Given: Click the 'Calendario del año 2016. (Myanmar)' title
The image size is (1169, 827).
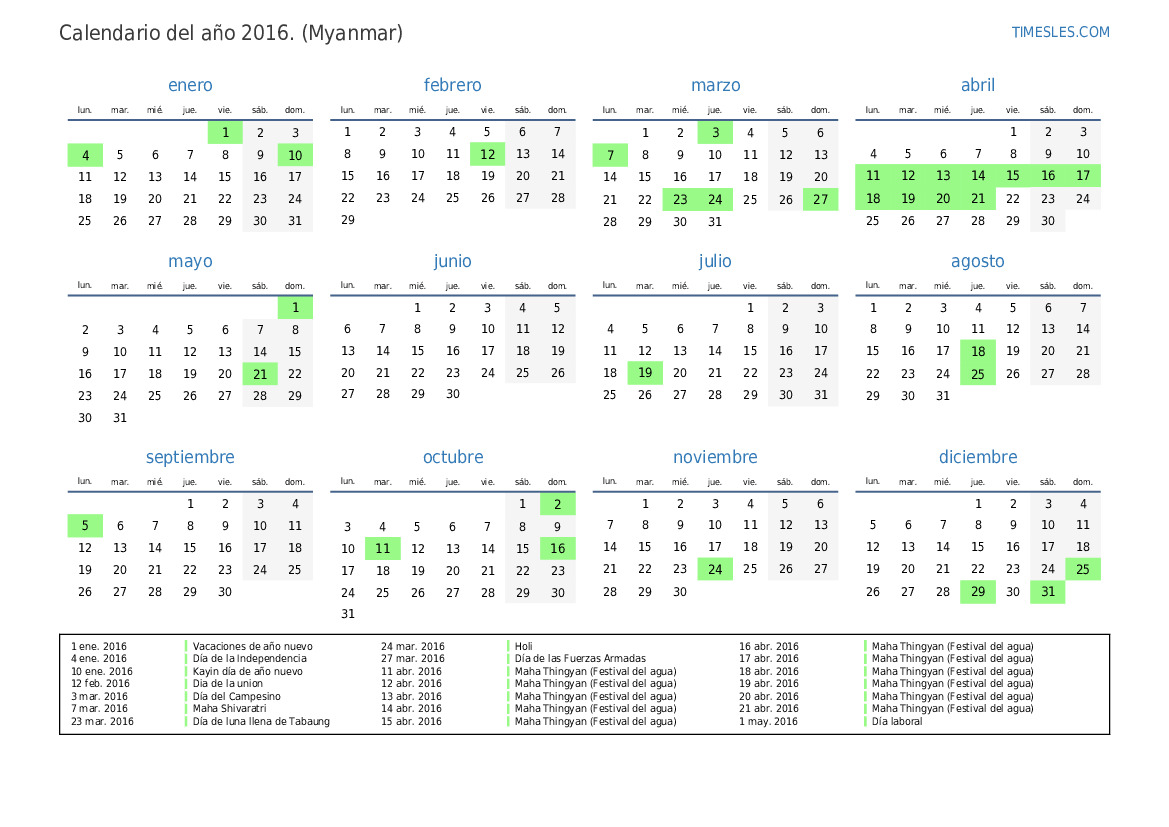Looking at the screenshot, I should click(231, 33).
